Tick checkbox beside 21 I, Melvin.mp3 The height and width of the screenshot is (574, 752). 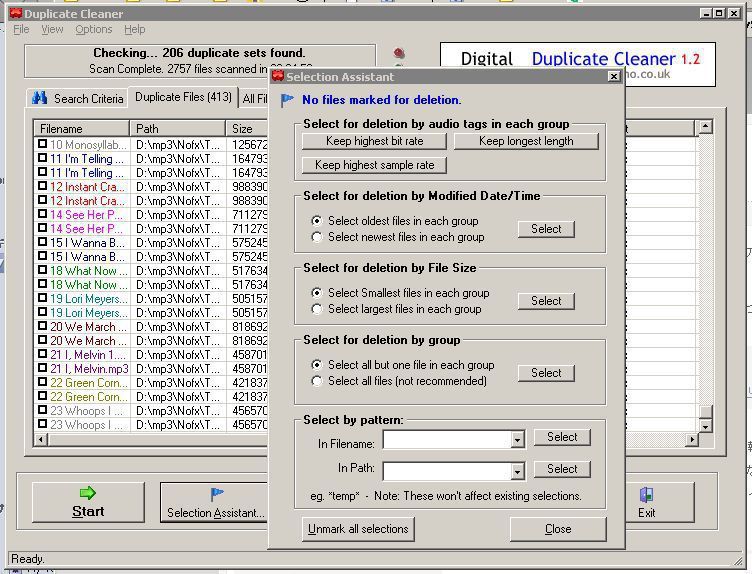42,369
